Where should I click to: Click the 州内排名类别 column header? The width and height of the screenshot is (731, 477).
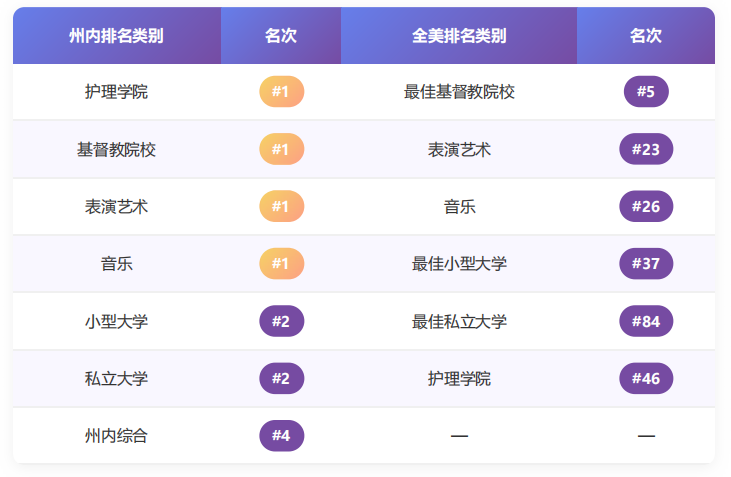117,35
